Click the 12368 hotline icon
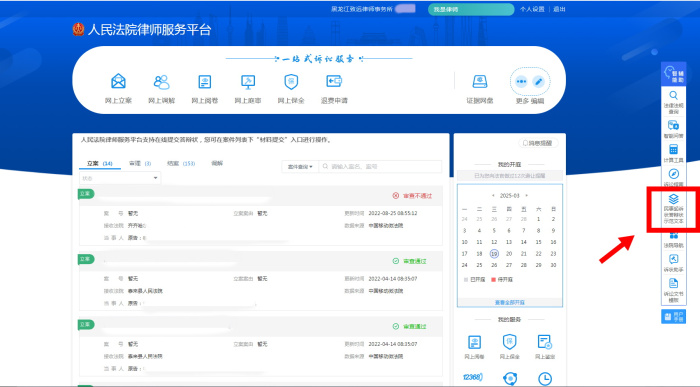The height and width of the screenshot is (387, 700). 473,377
